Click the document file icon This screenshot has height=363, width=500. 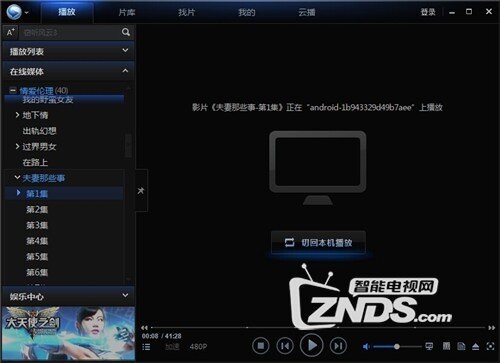click(x=461, y=346)
